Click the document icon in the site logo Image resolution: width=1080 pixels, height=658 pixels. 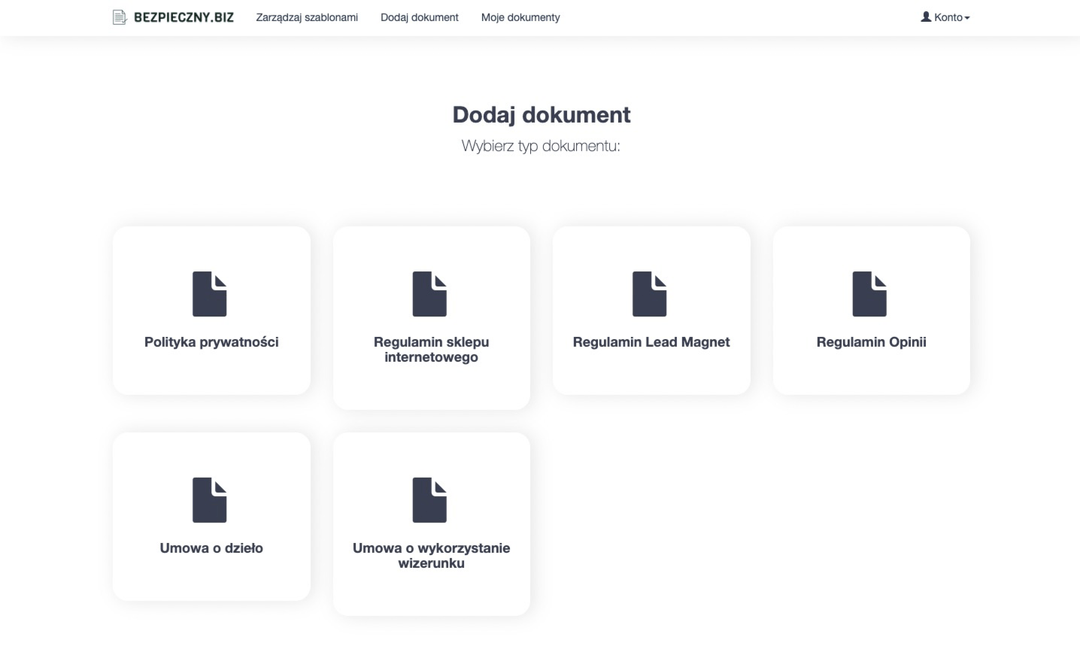(x=120, y=17)
